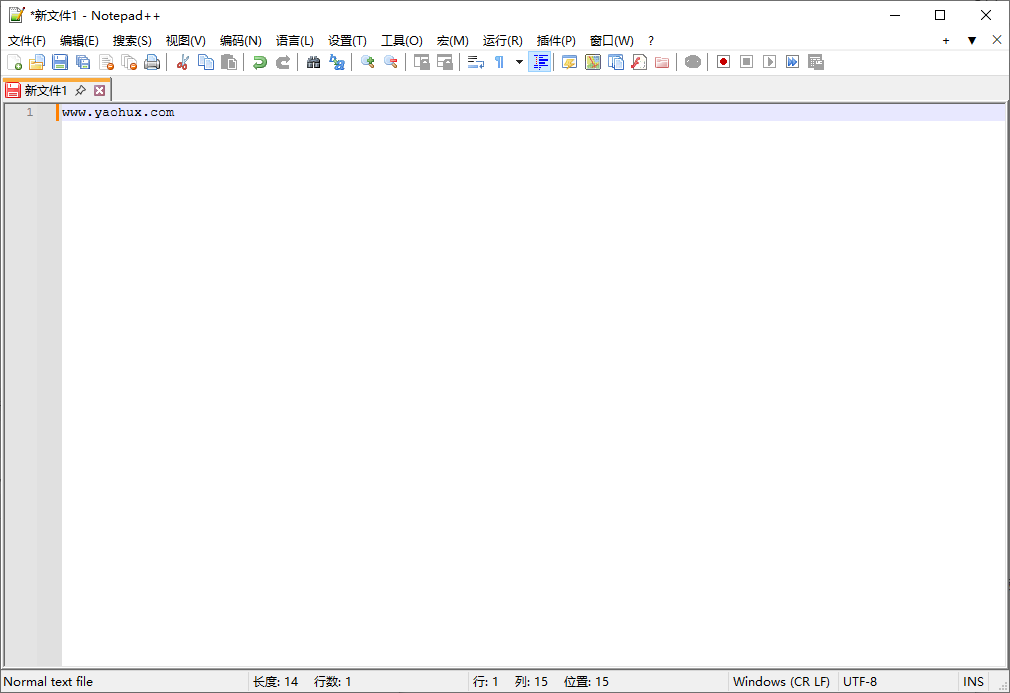The width and height of the screenshot is (1010, 693).
Task: Expand the hidden-tabs plus button
Action: (x=946, y=40)
